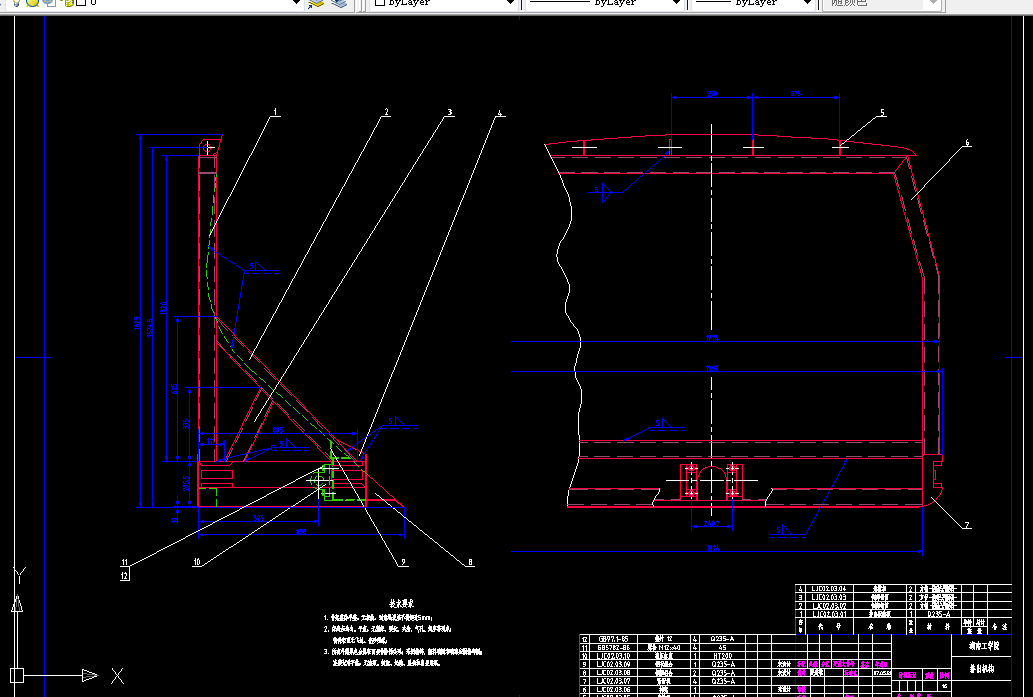Select part callout number 3
1033x697 pixels.
[450, 113]
